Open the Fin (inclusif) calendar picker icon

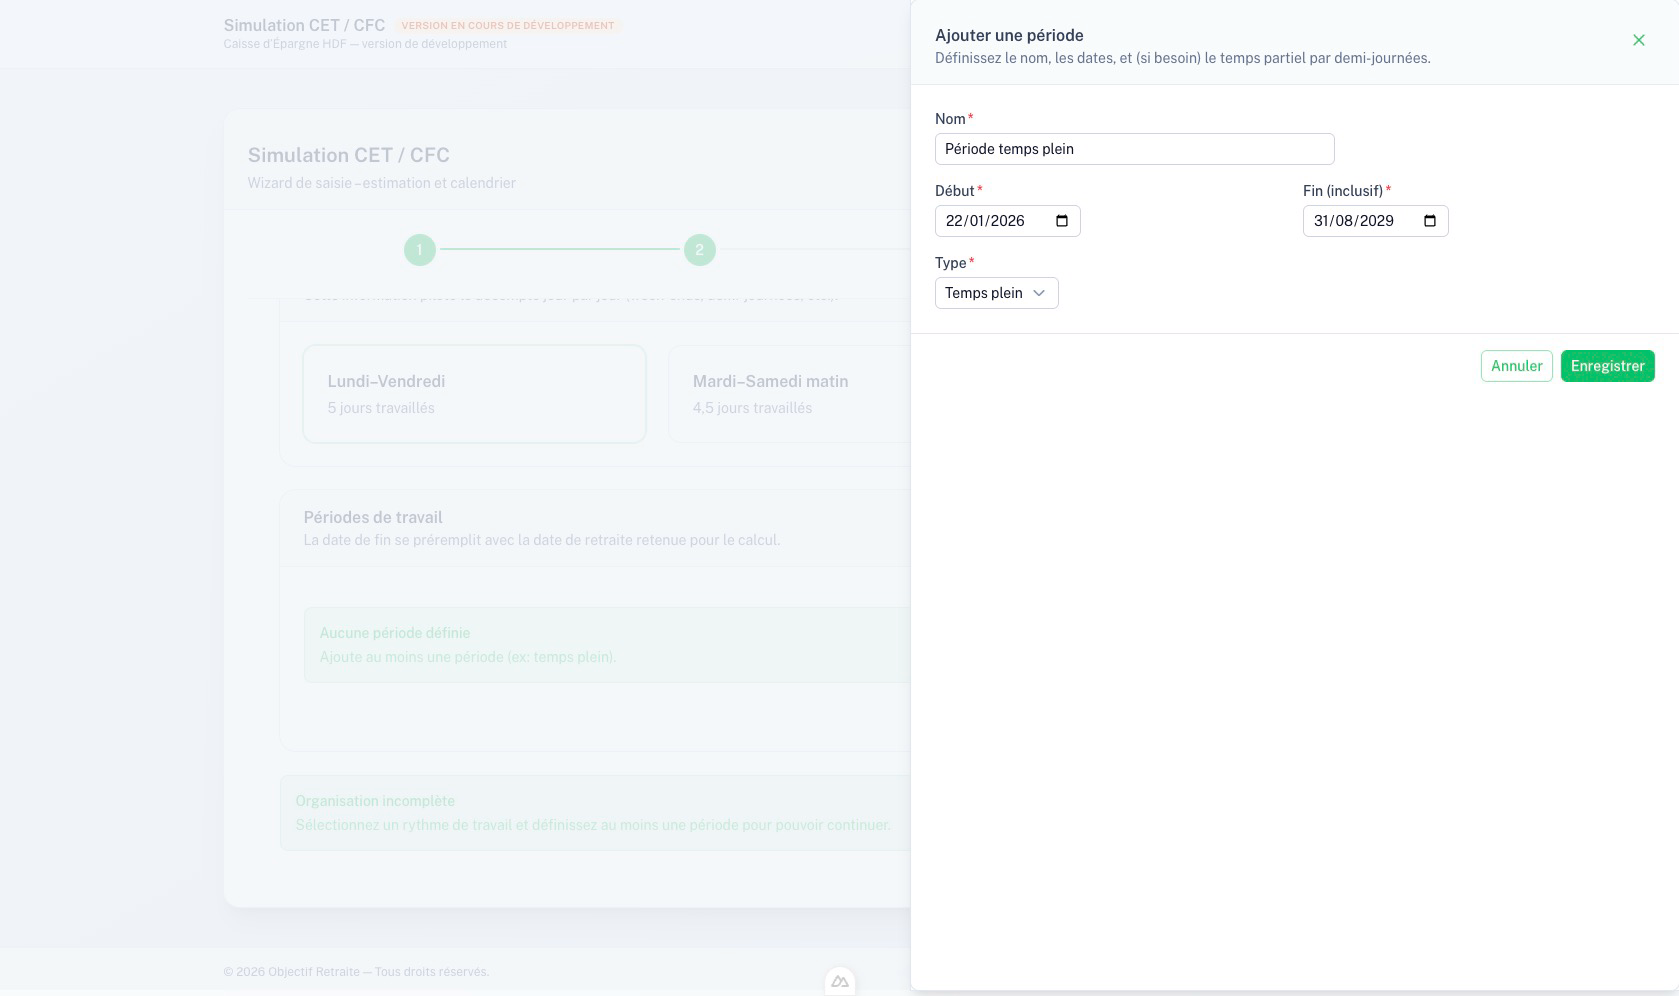click(x=1430, y=221)
